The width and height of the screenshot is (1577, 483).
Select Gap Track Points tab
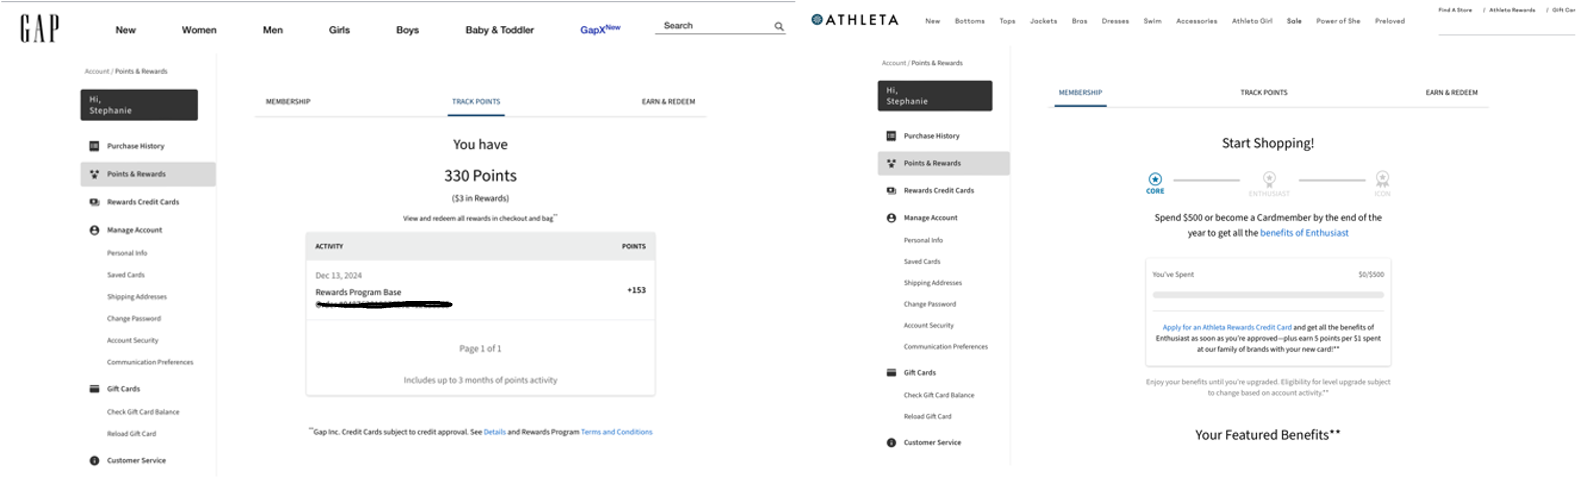(476, 102)
